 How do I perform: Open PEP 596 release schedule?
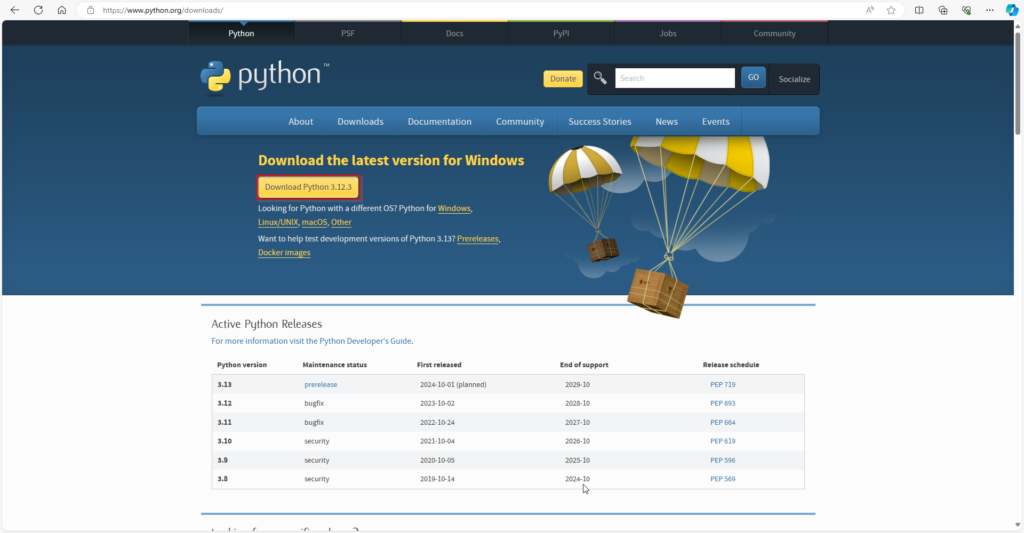pyautogui.click(x=723, y=460)
